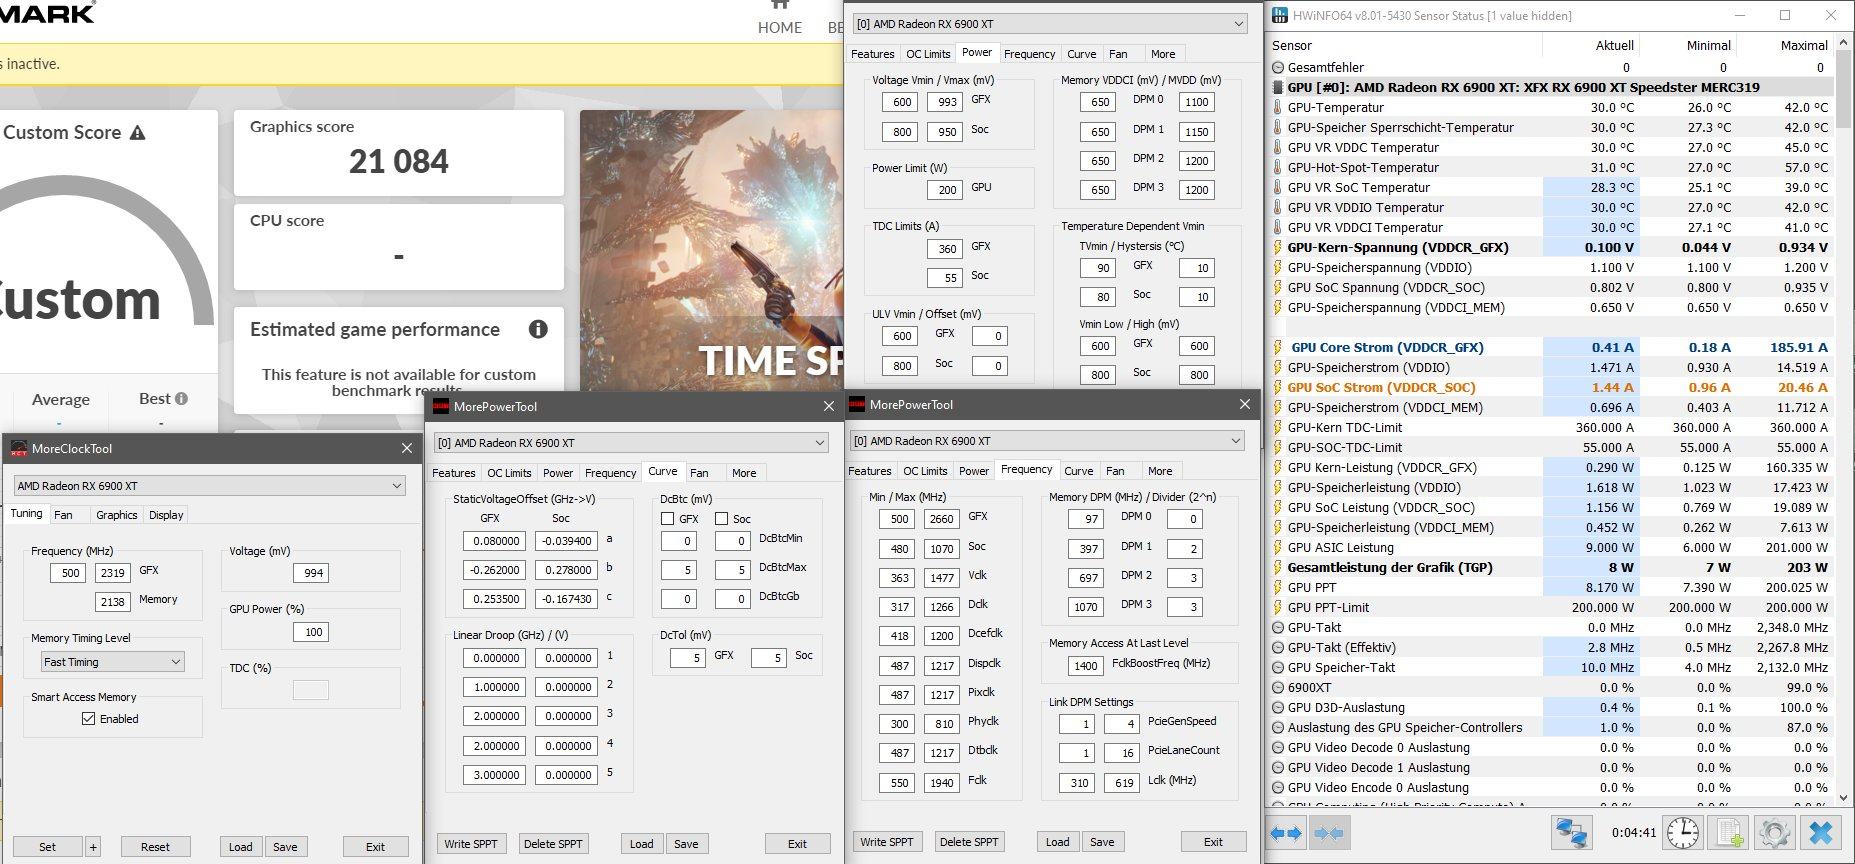Click the MoreClockTool title bar app icon
Screen dimensions: 1855x864
[19, 448]
